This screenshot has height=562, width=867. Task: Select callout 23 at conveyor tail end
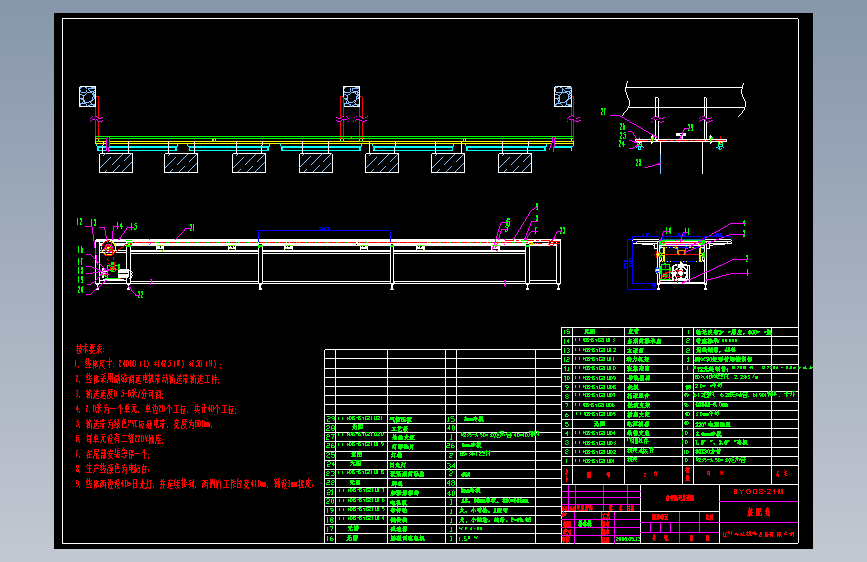click(562, 231)
